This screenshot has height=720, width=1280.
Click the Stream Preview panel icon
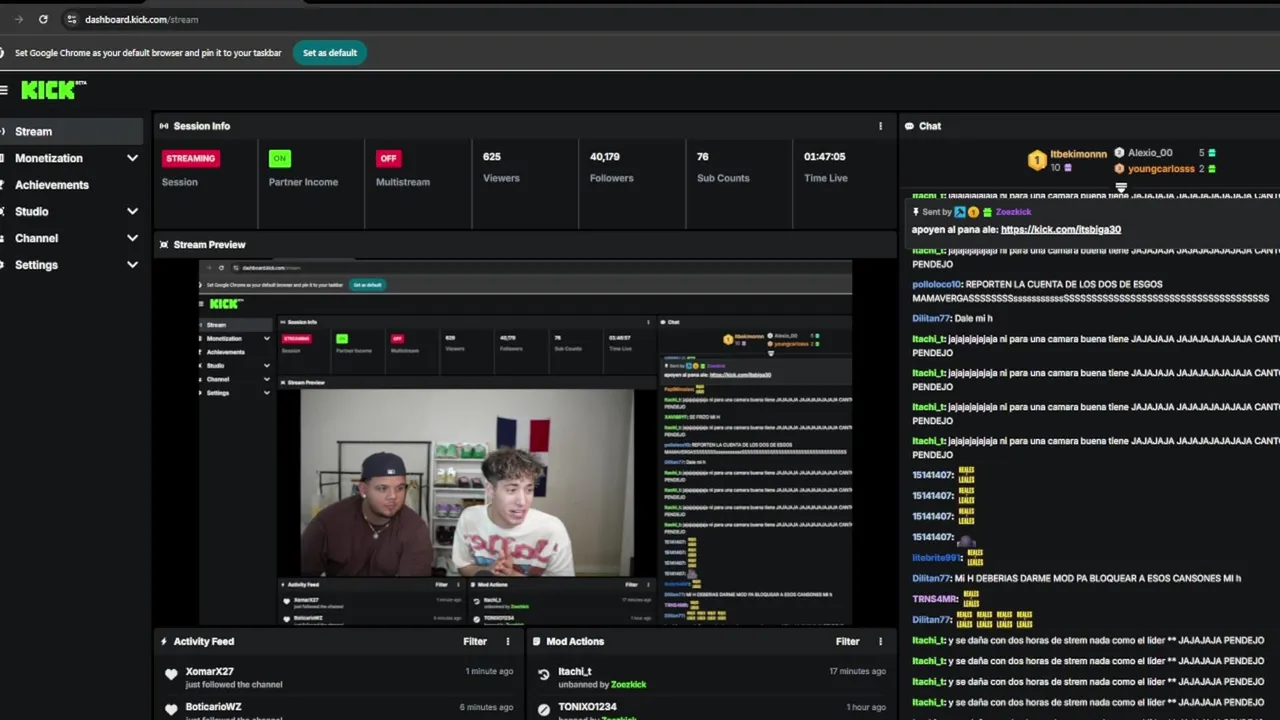click(x=164, y=244)
